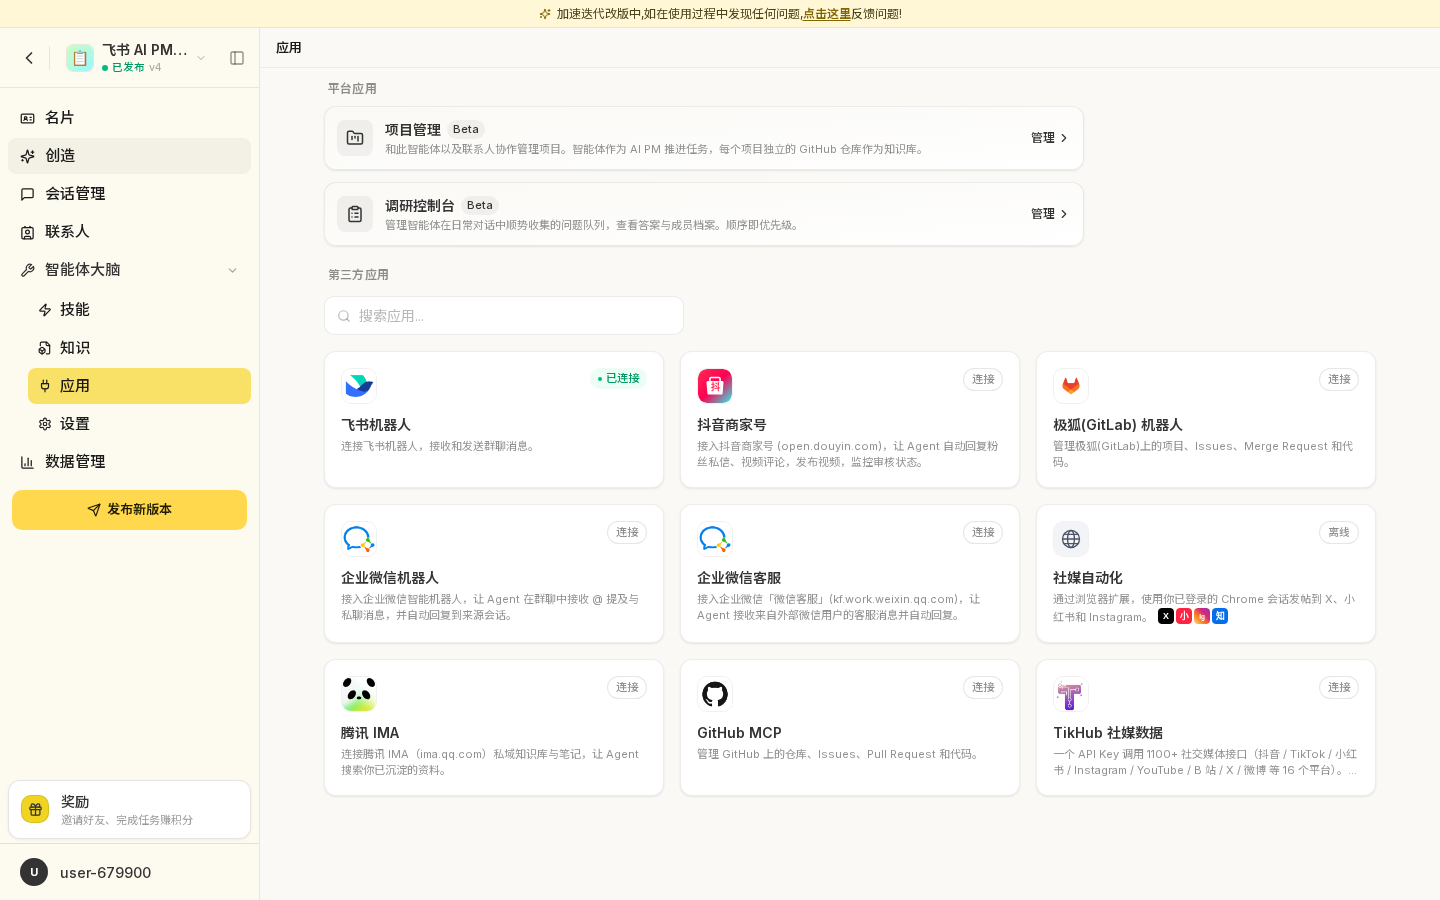
Task: Connect 腾讯 IMA
Action: [x=627, y=687]
